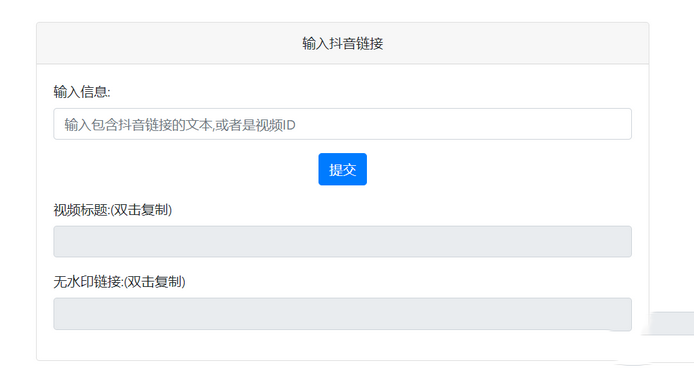
Task: Select the 视频标题 gray output field
Action: click(342, 241)
